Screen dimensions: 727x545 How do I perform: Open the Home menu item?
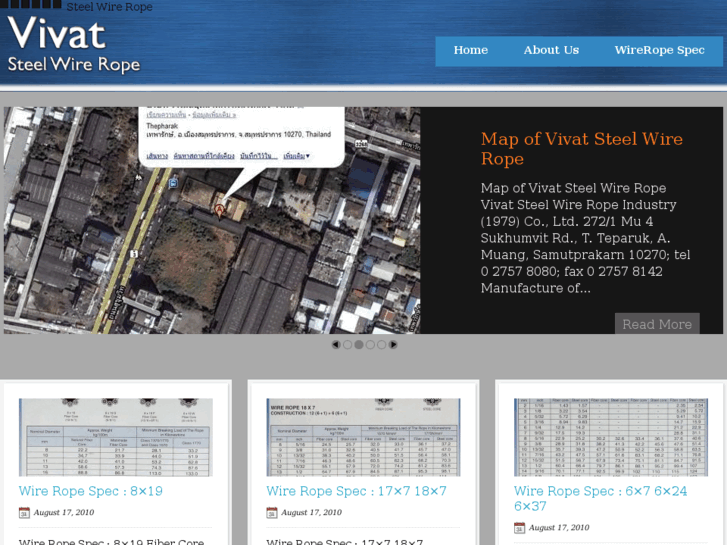(x=471, y=50)
